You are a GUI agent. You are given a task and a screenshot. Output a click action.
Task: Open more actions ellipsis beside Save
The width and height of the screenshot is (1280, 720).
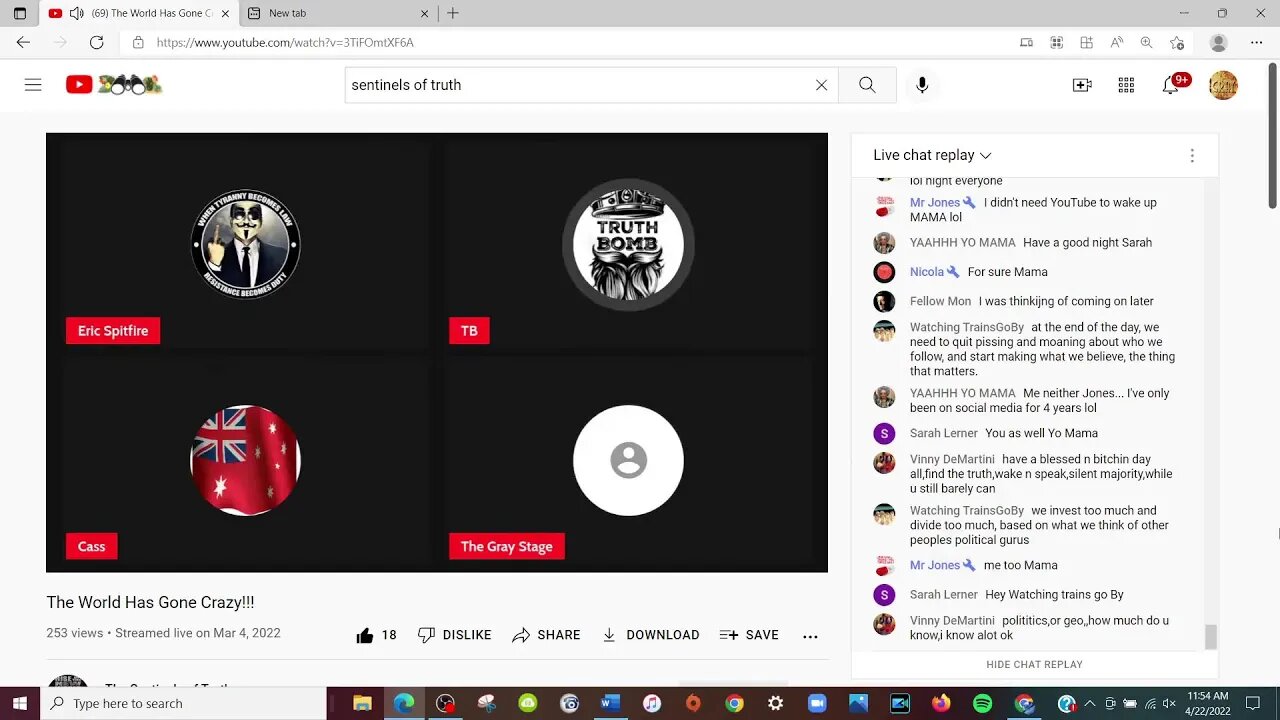tap(810, 635)
